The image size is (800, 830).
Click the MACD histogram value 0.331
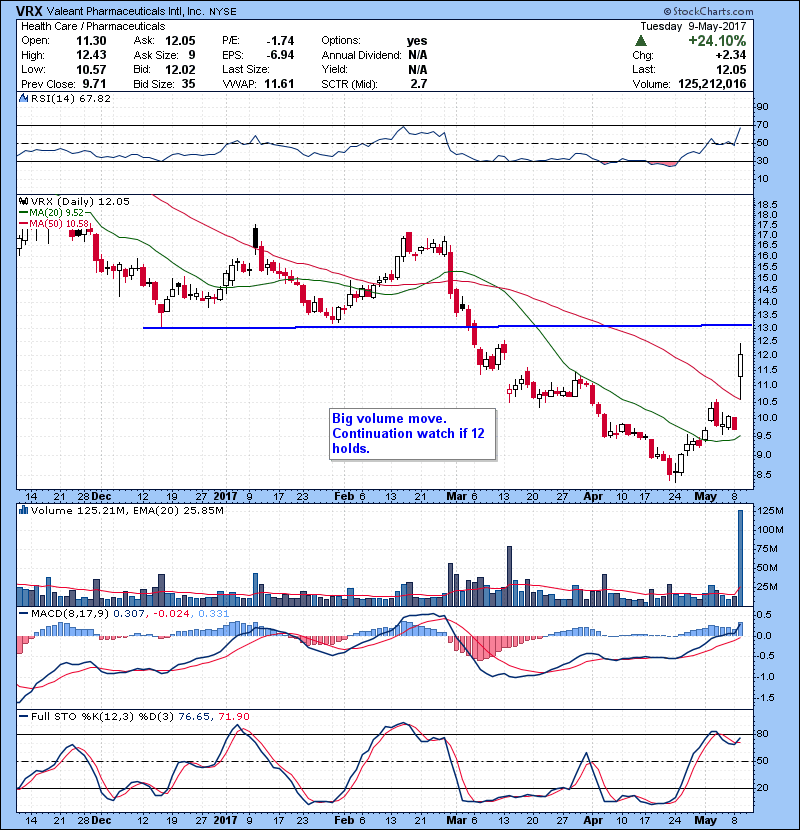pos(214,613)
